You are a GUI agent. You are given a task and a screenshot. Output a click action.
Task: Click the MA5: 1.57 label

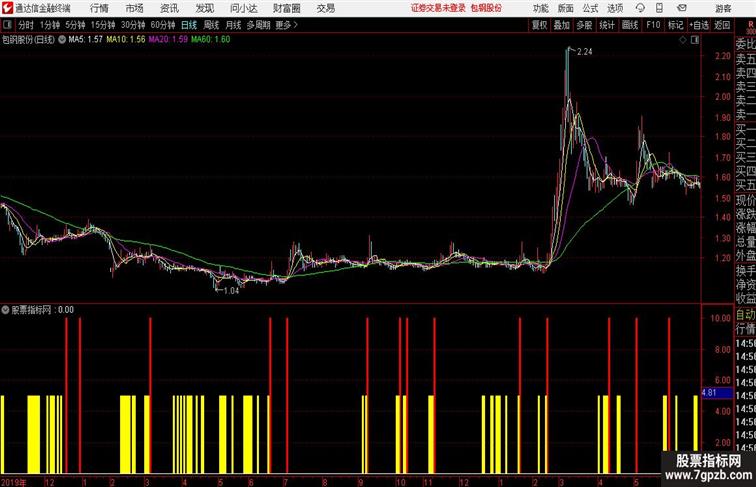(x=85, y=40)
